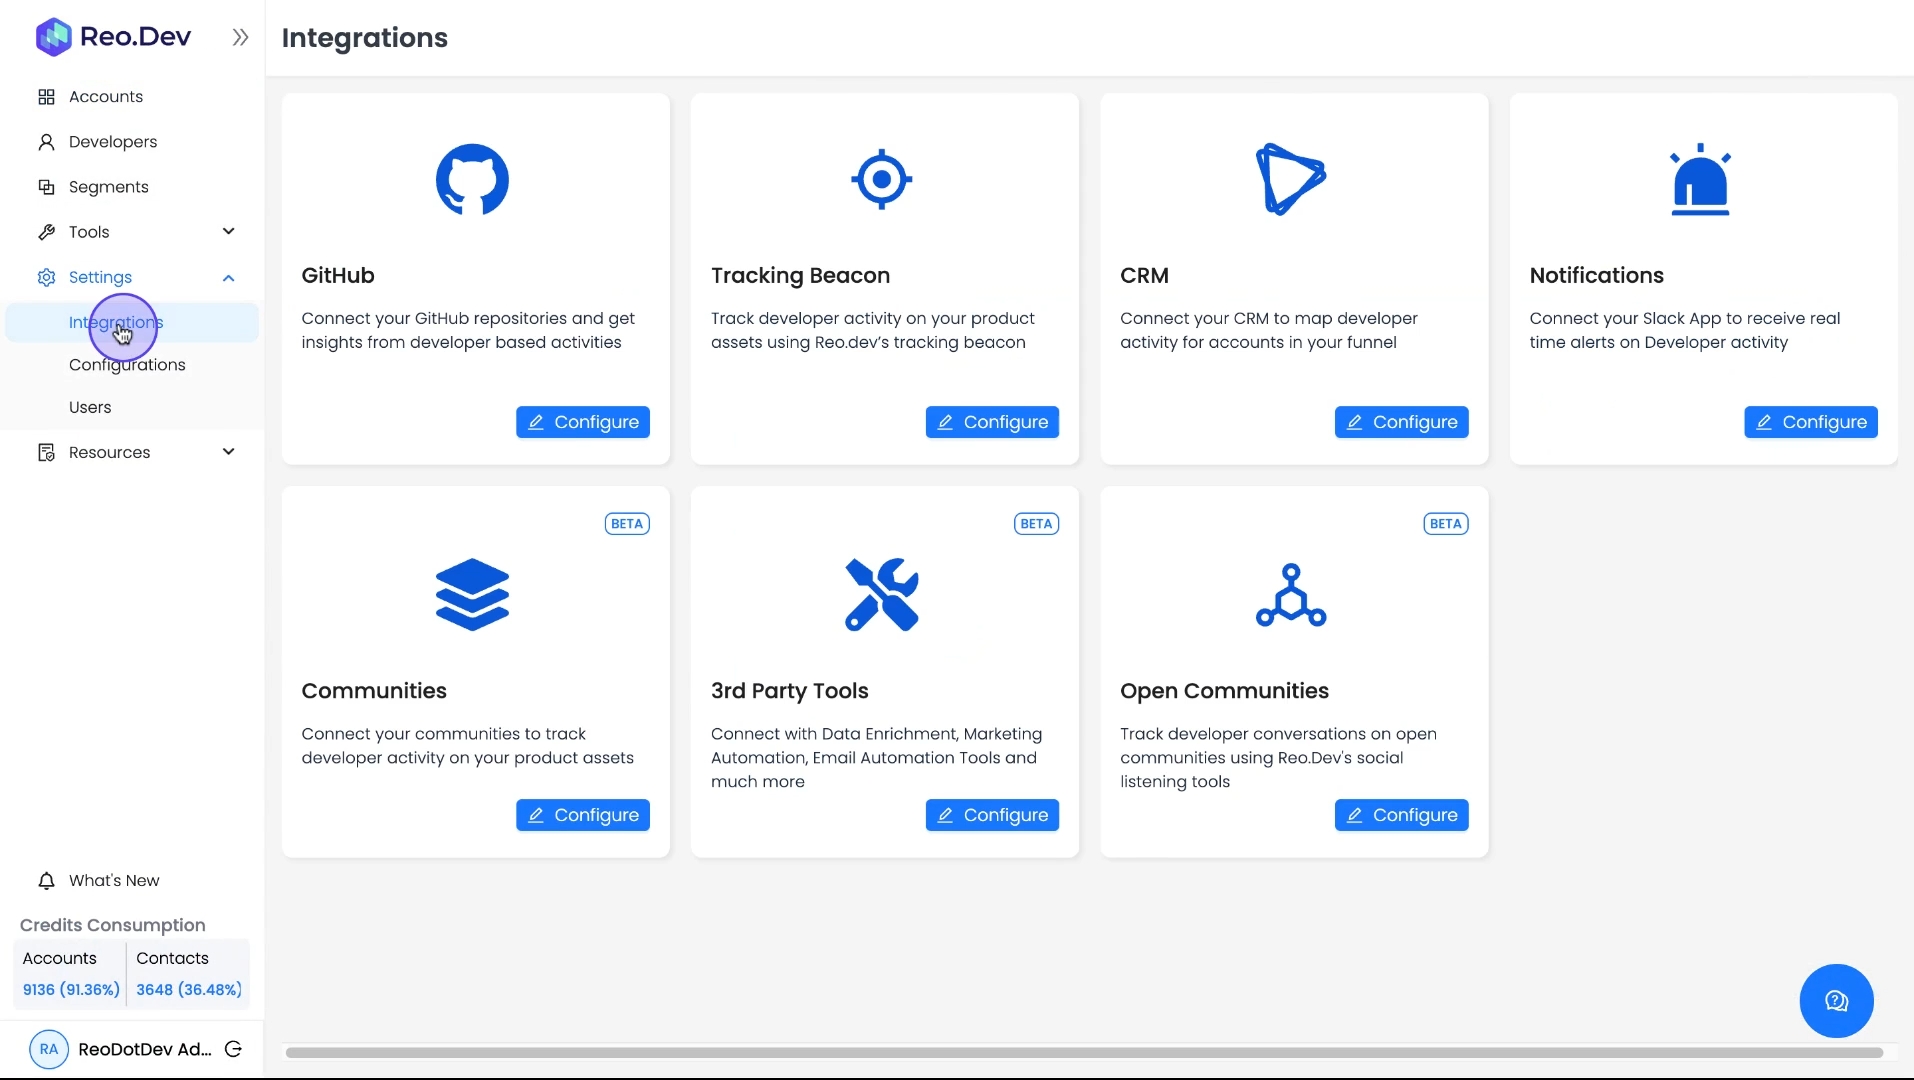This screenshot has height=1080, width=1914.
Task: Collapse the Settings section
Action: 228,278
